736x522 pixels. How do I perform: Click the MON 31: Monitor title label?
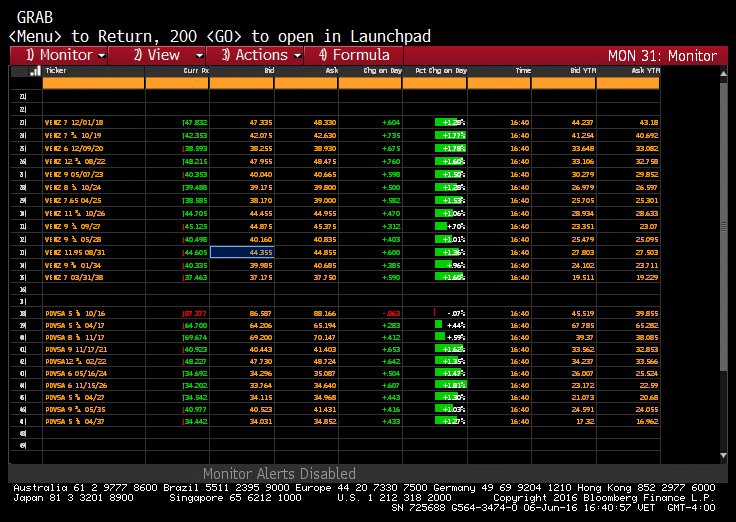(662, 56)
